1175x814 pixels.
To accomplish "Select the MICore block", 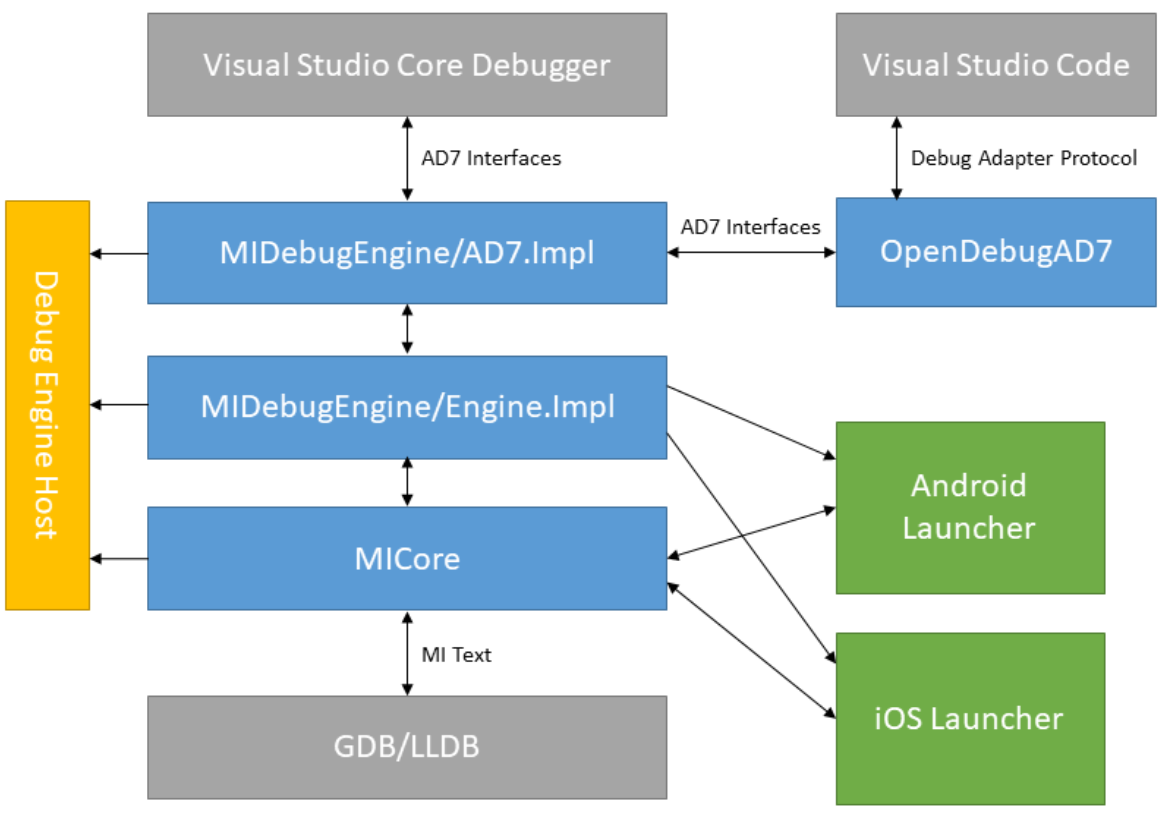I will (407, 558).
